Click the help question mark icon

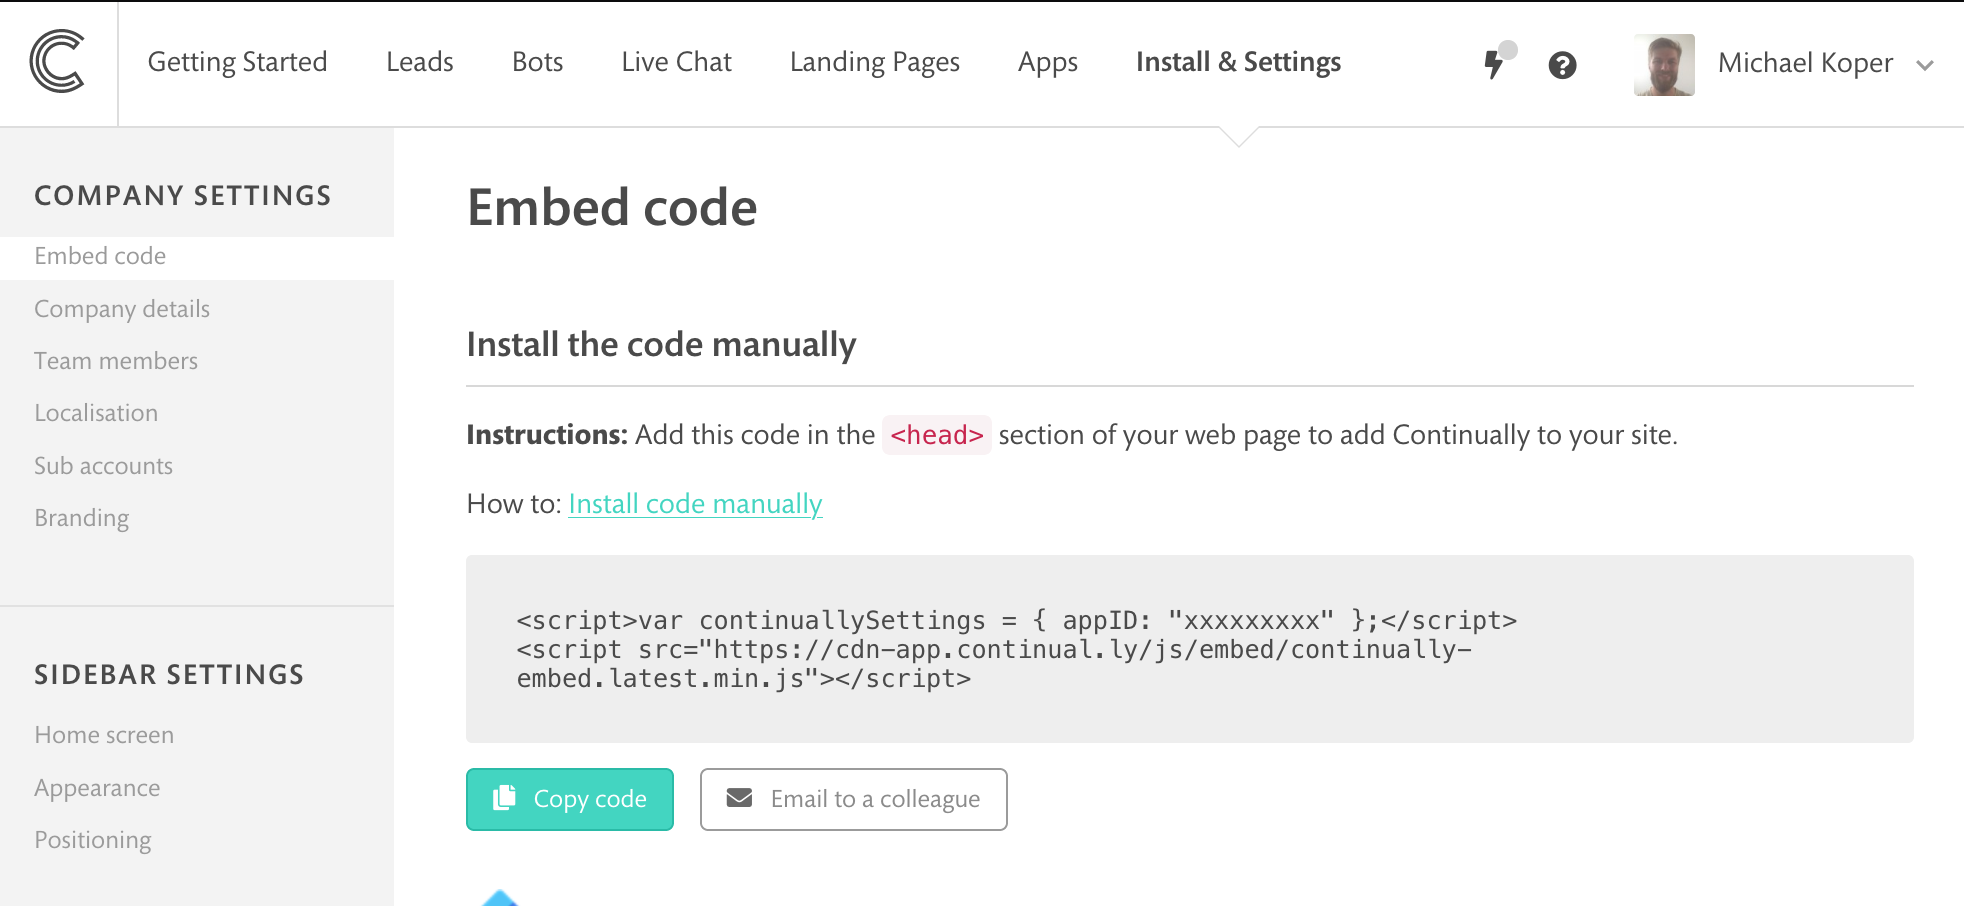[x=1562, y=65]
